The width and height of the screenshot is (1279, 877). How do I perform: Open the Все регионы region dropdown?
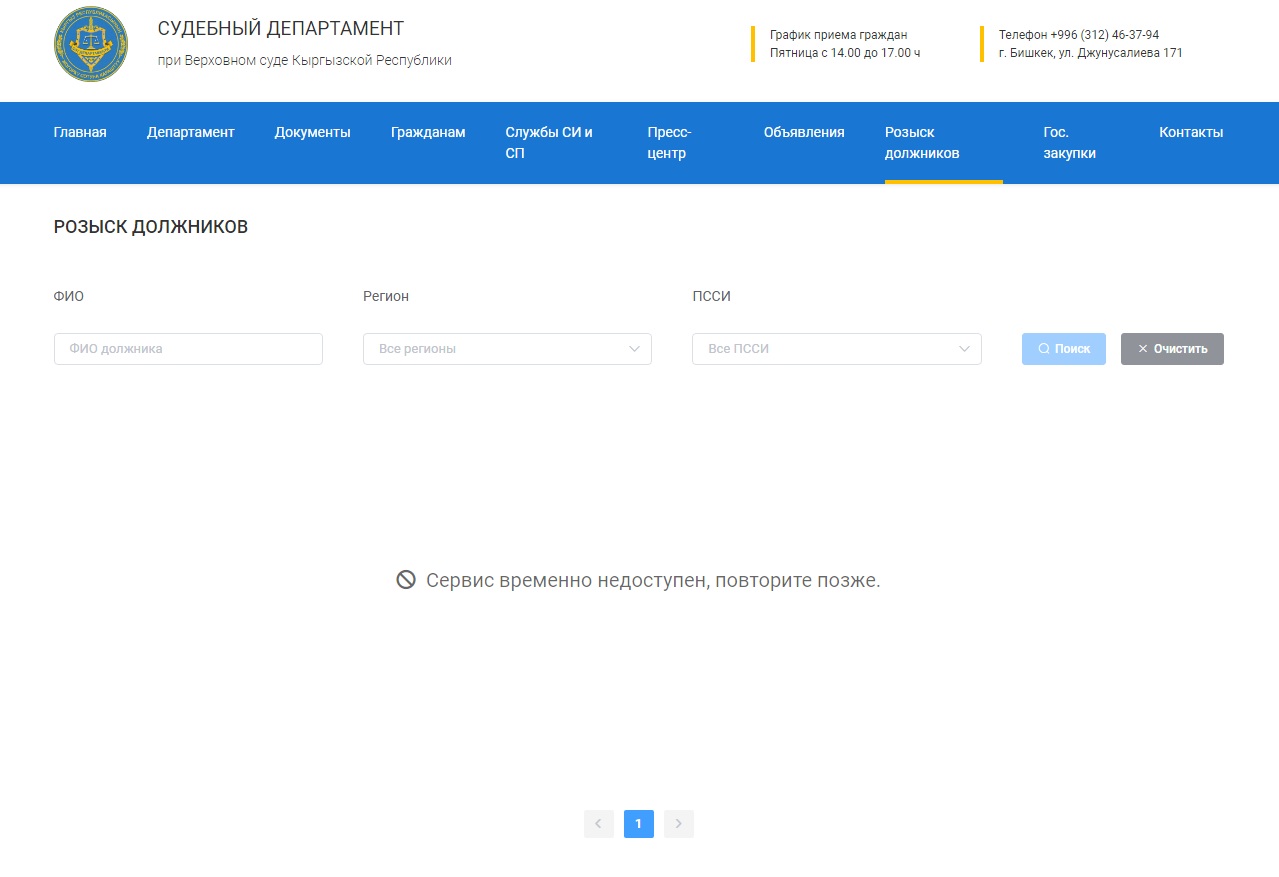pyautogui.click(x=495, y=349)
